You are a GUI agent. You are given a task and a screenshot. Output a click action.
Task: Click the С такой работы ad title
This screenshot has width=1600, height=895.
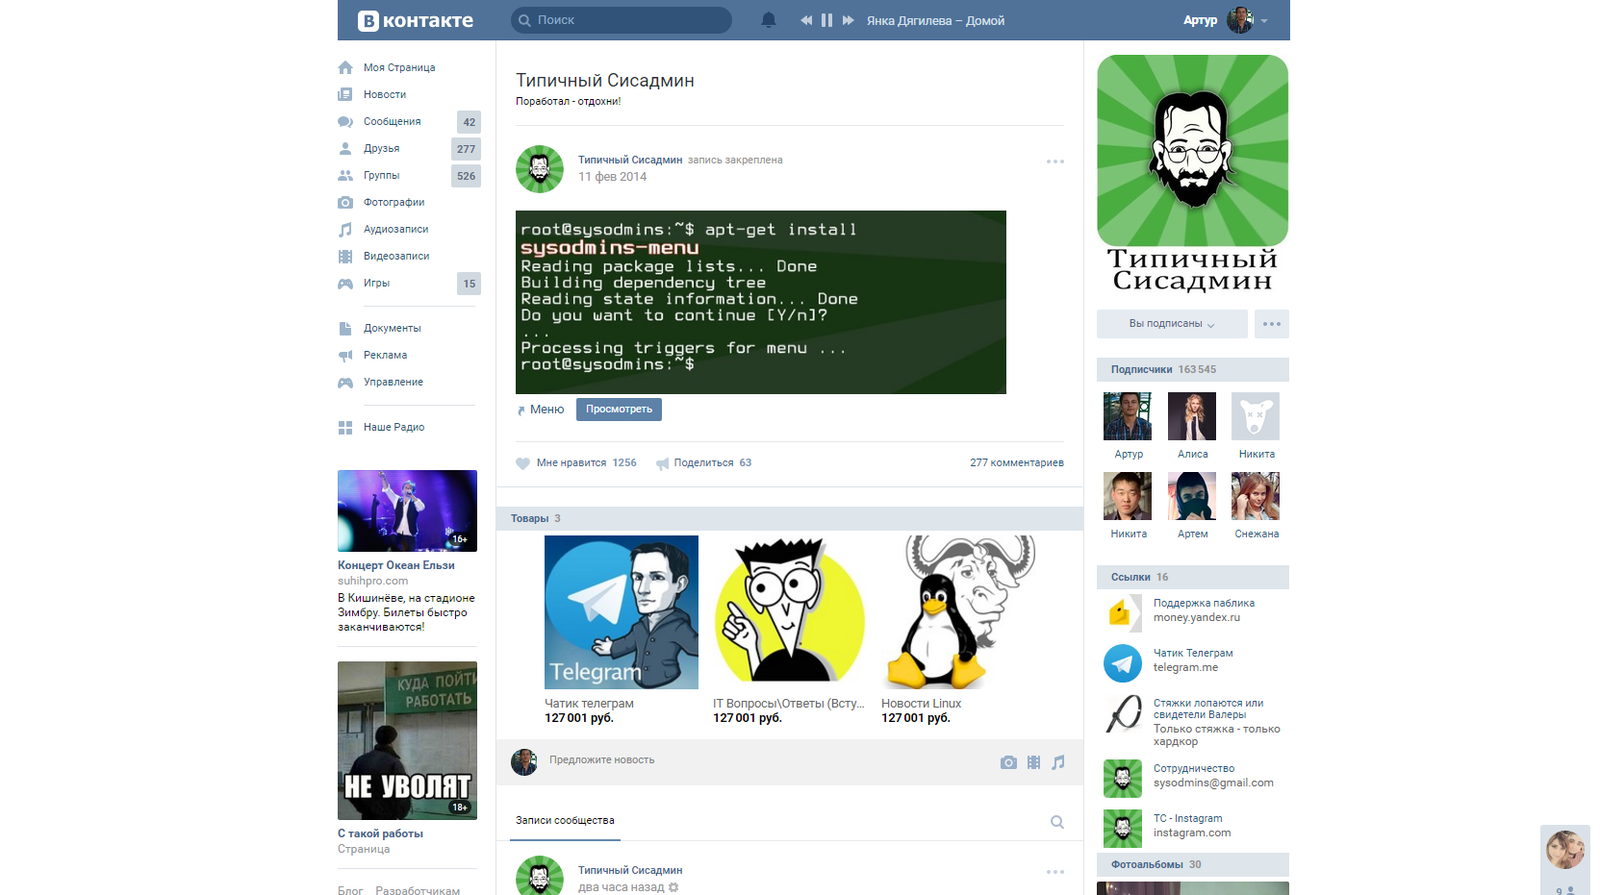click(x=380, y=833)
